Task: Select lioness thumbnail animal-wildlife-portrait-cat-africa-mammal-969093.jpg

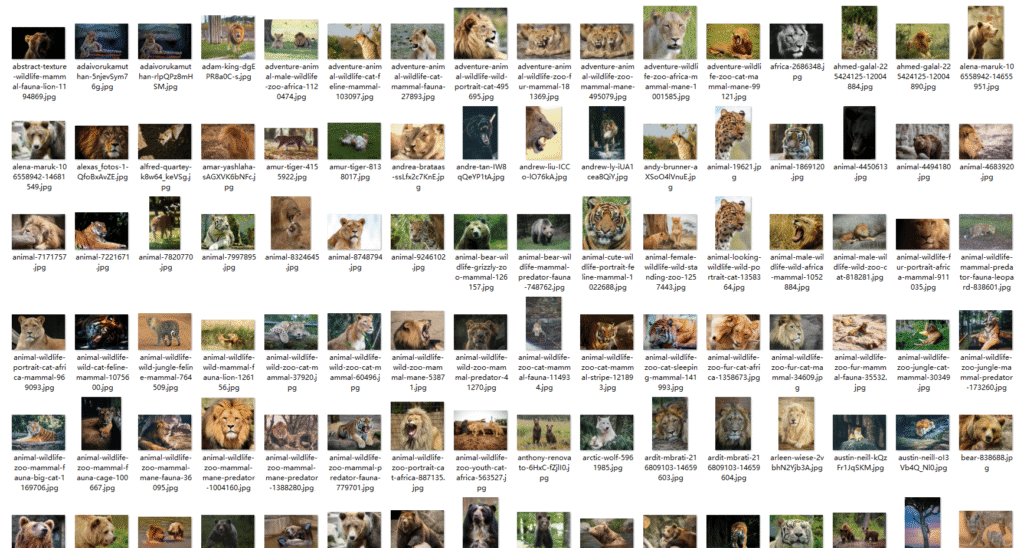Action: (39, 332)
